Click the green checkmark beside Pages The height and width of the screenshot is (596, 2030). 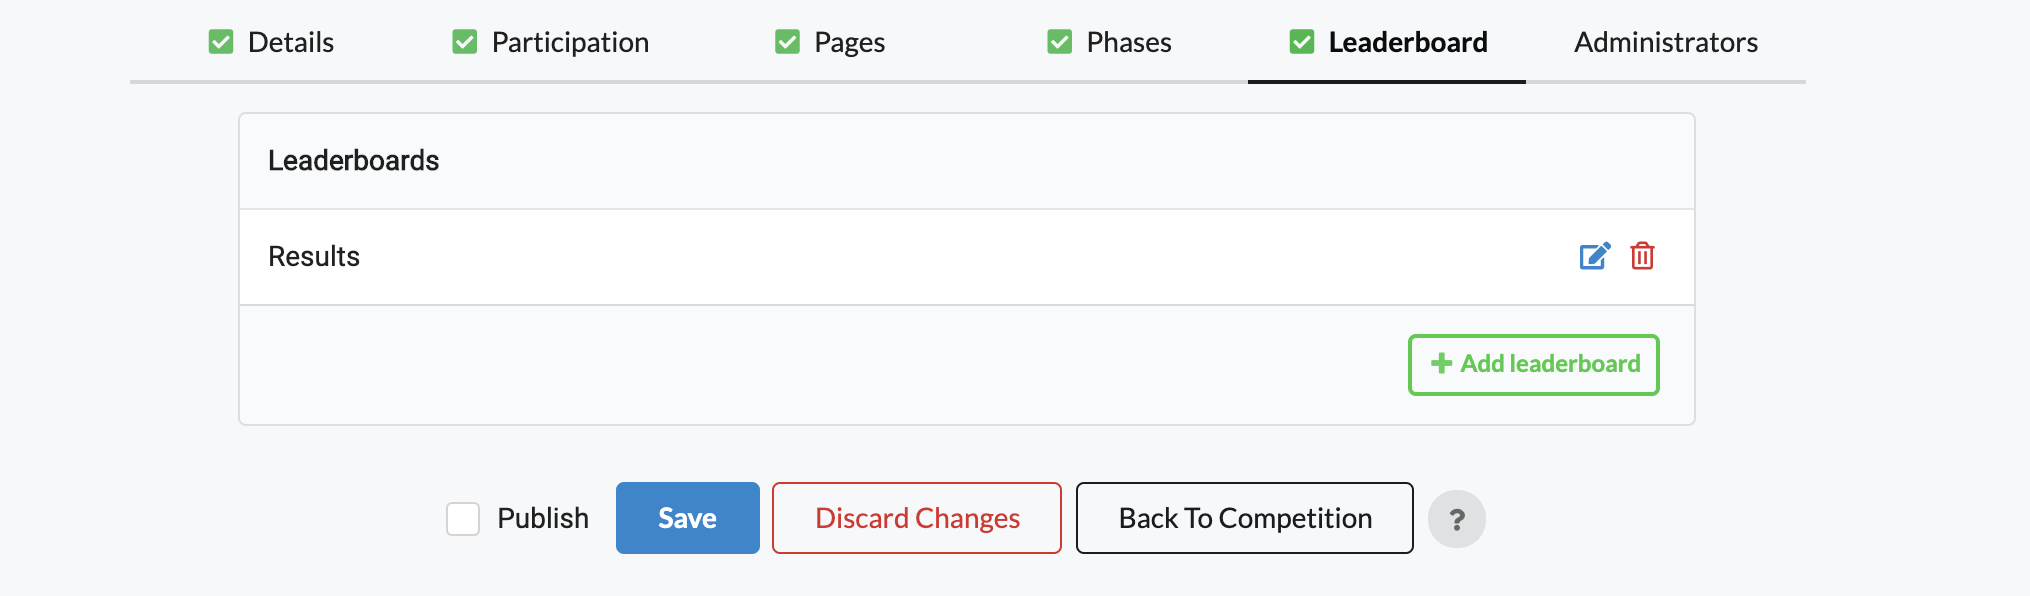pos(786,42)
